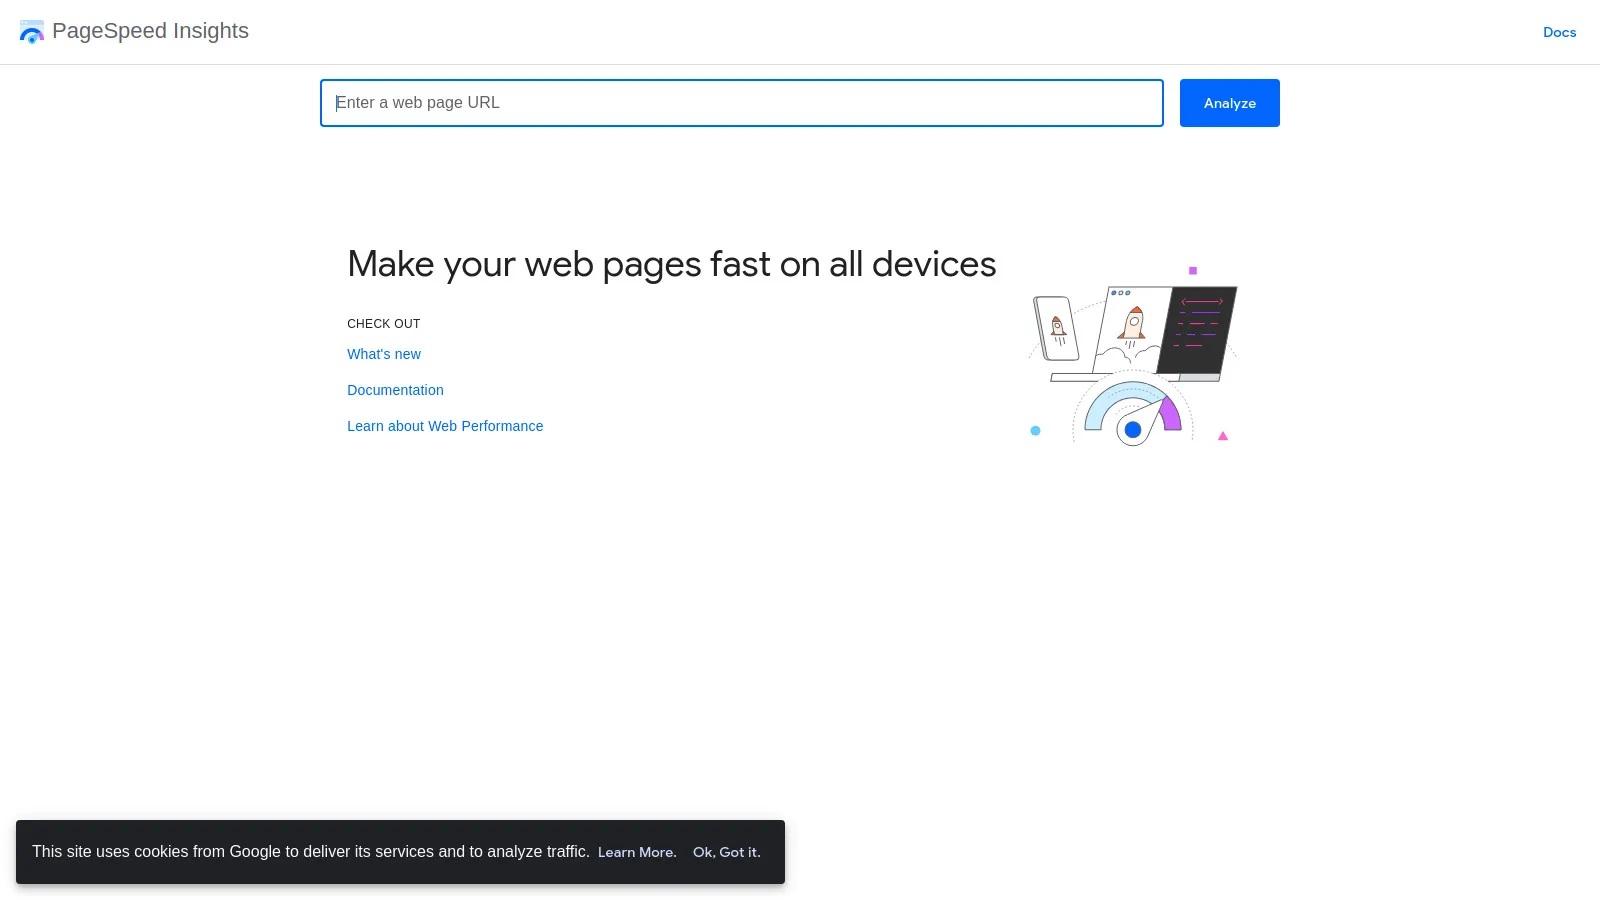The height and width of the screenshot is (900, 1600).
Task: Dismiss cookies with Ok, Got it
Action: [726, 851]
